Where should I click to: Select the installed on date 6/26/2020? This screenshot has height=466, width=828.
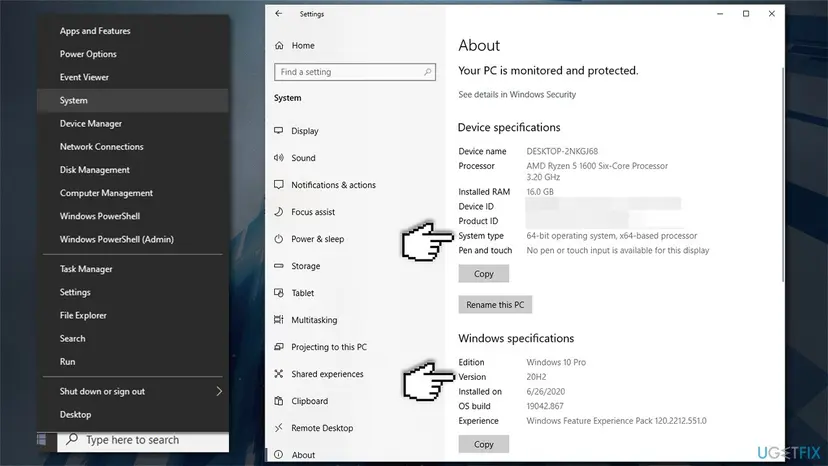[x=545, y=392]
